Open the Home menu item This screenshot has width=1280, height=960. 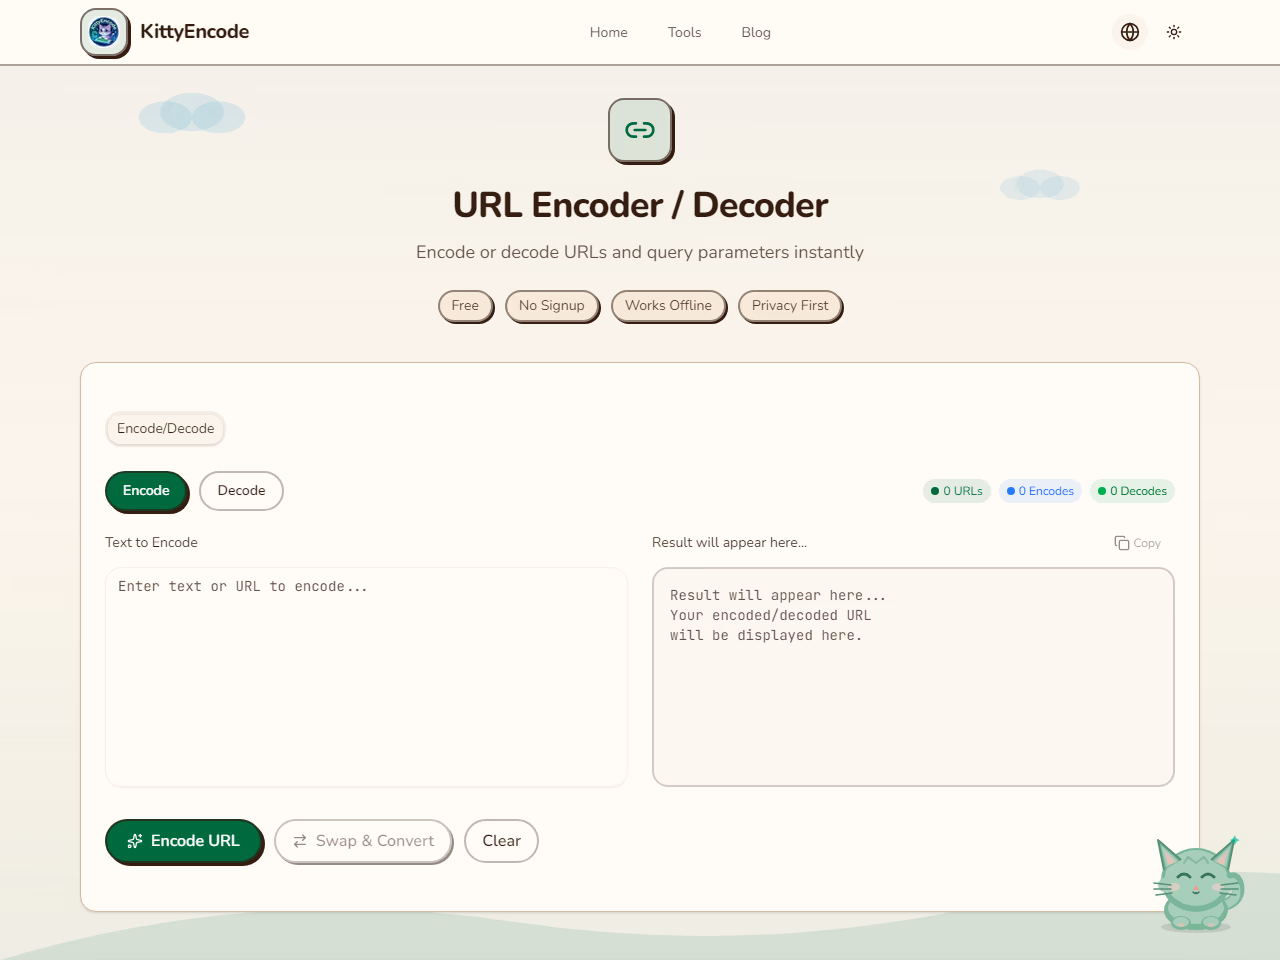click(608, 32)
